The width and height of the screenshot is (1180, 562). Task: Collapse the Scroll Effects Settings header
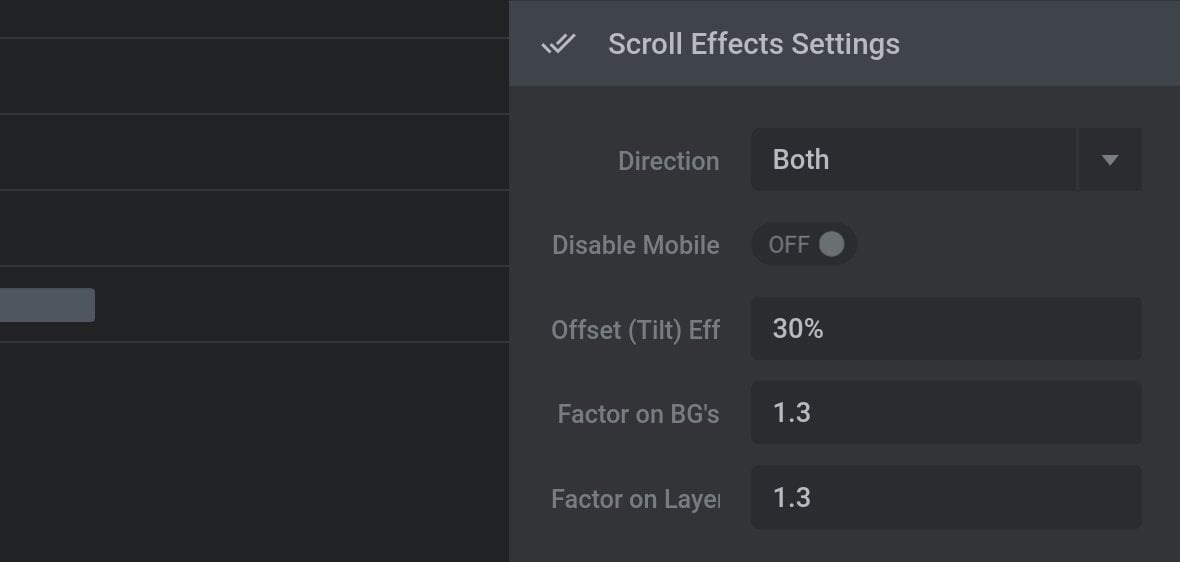pos(844,43)
